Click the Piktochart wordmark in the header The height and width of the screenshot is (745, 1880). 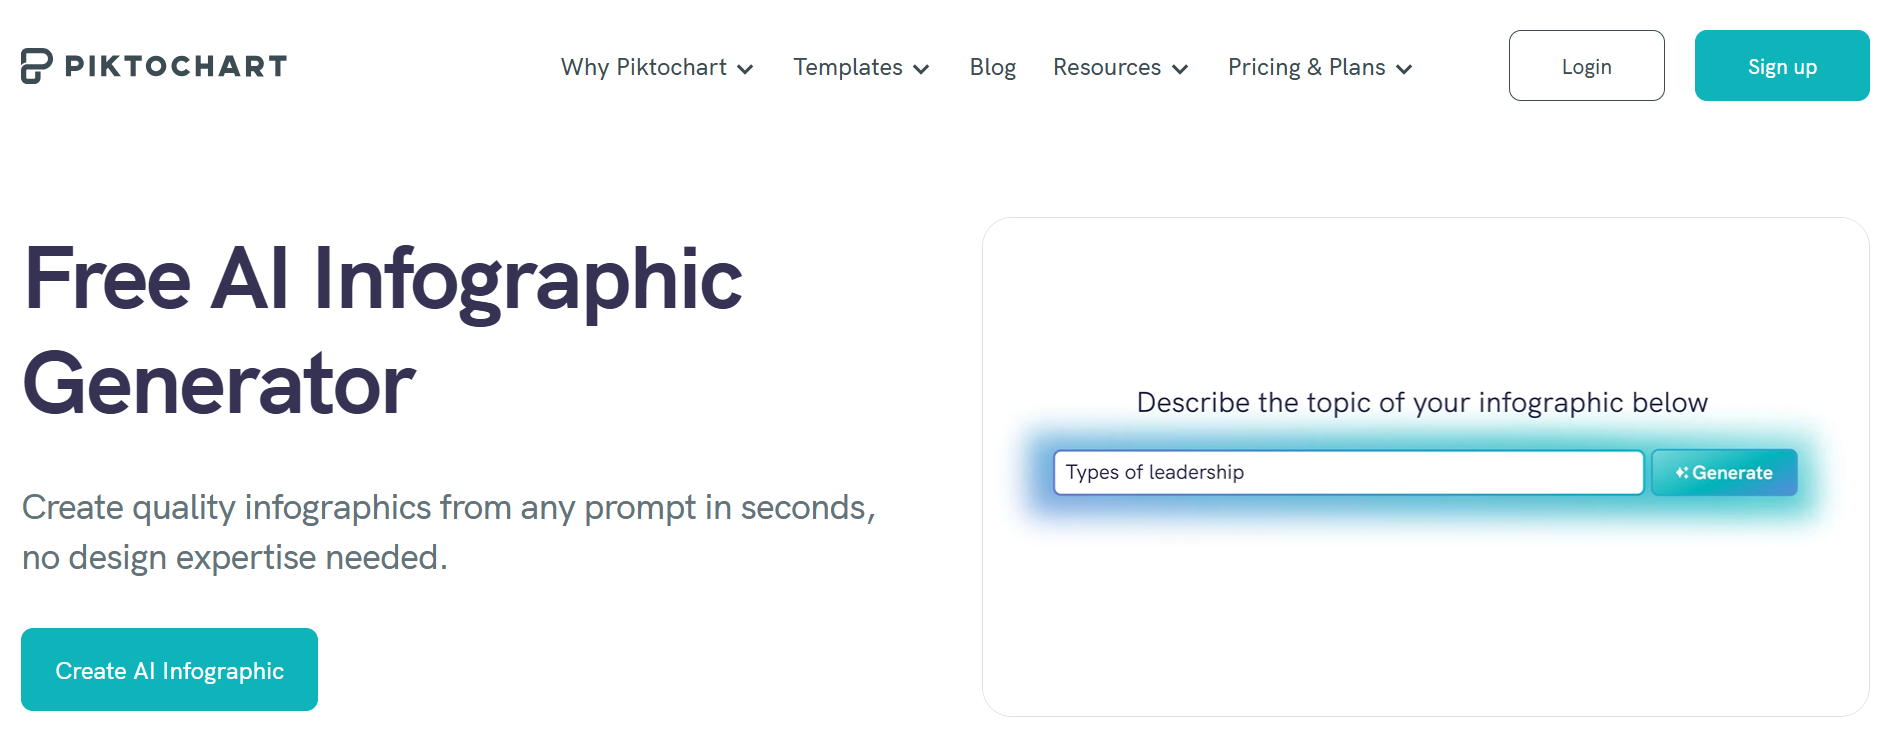175,66
